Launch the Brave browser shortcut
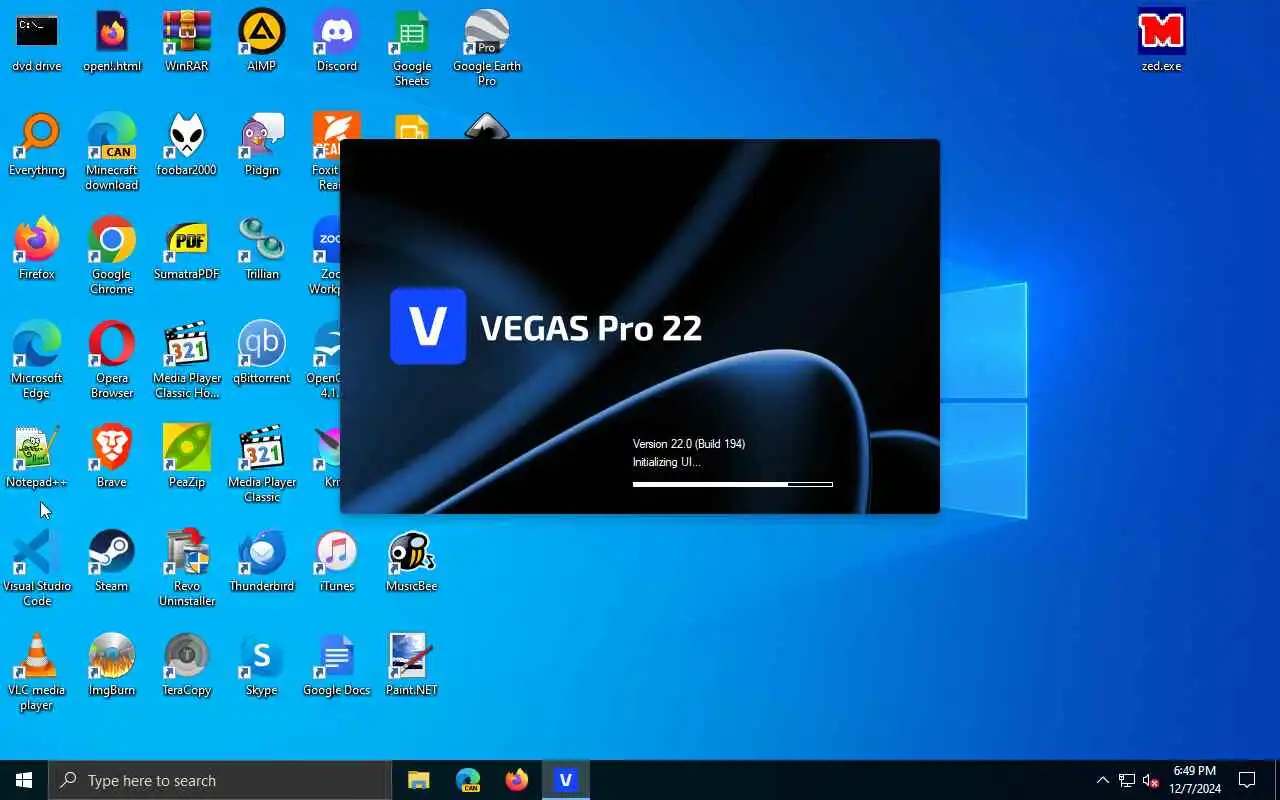Screen dimensions: 1280x800 pyautogui.click(x=112, y=457)
